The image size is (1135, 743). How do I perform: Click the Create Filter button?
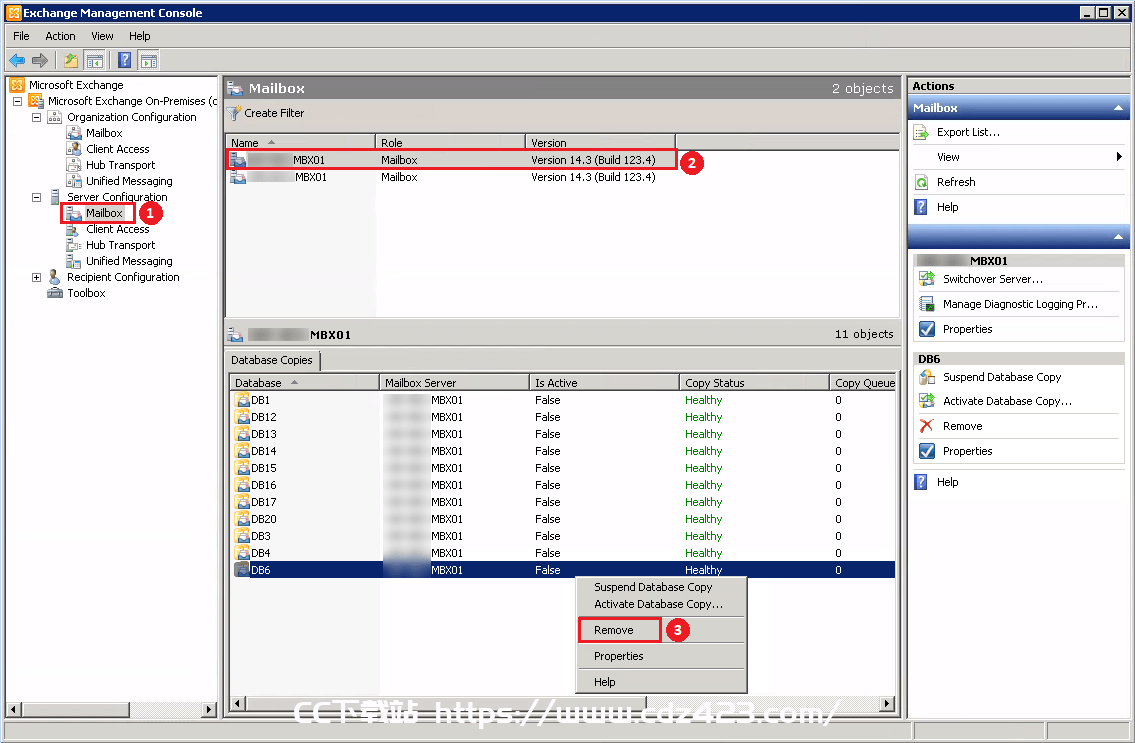266,113
